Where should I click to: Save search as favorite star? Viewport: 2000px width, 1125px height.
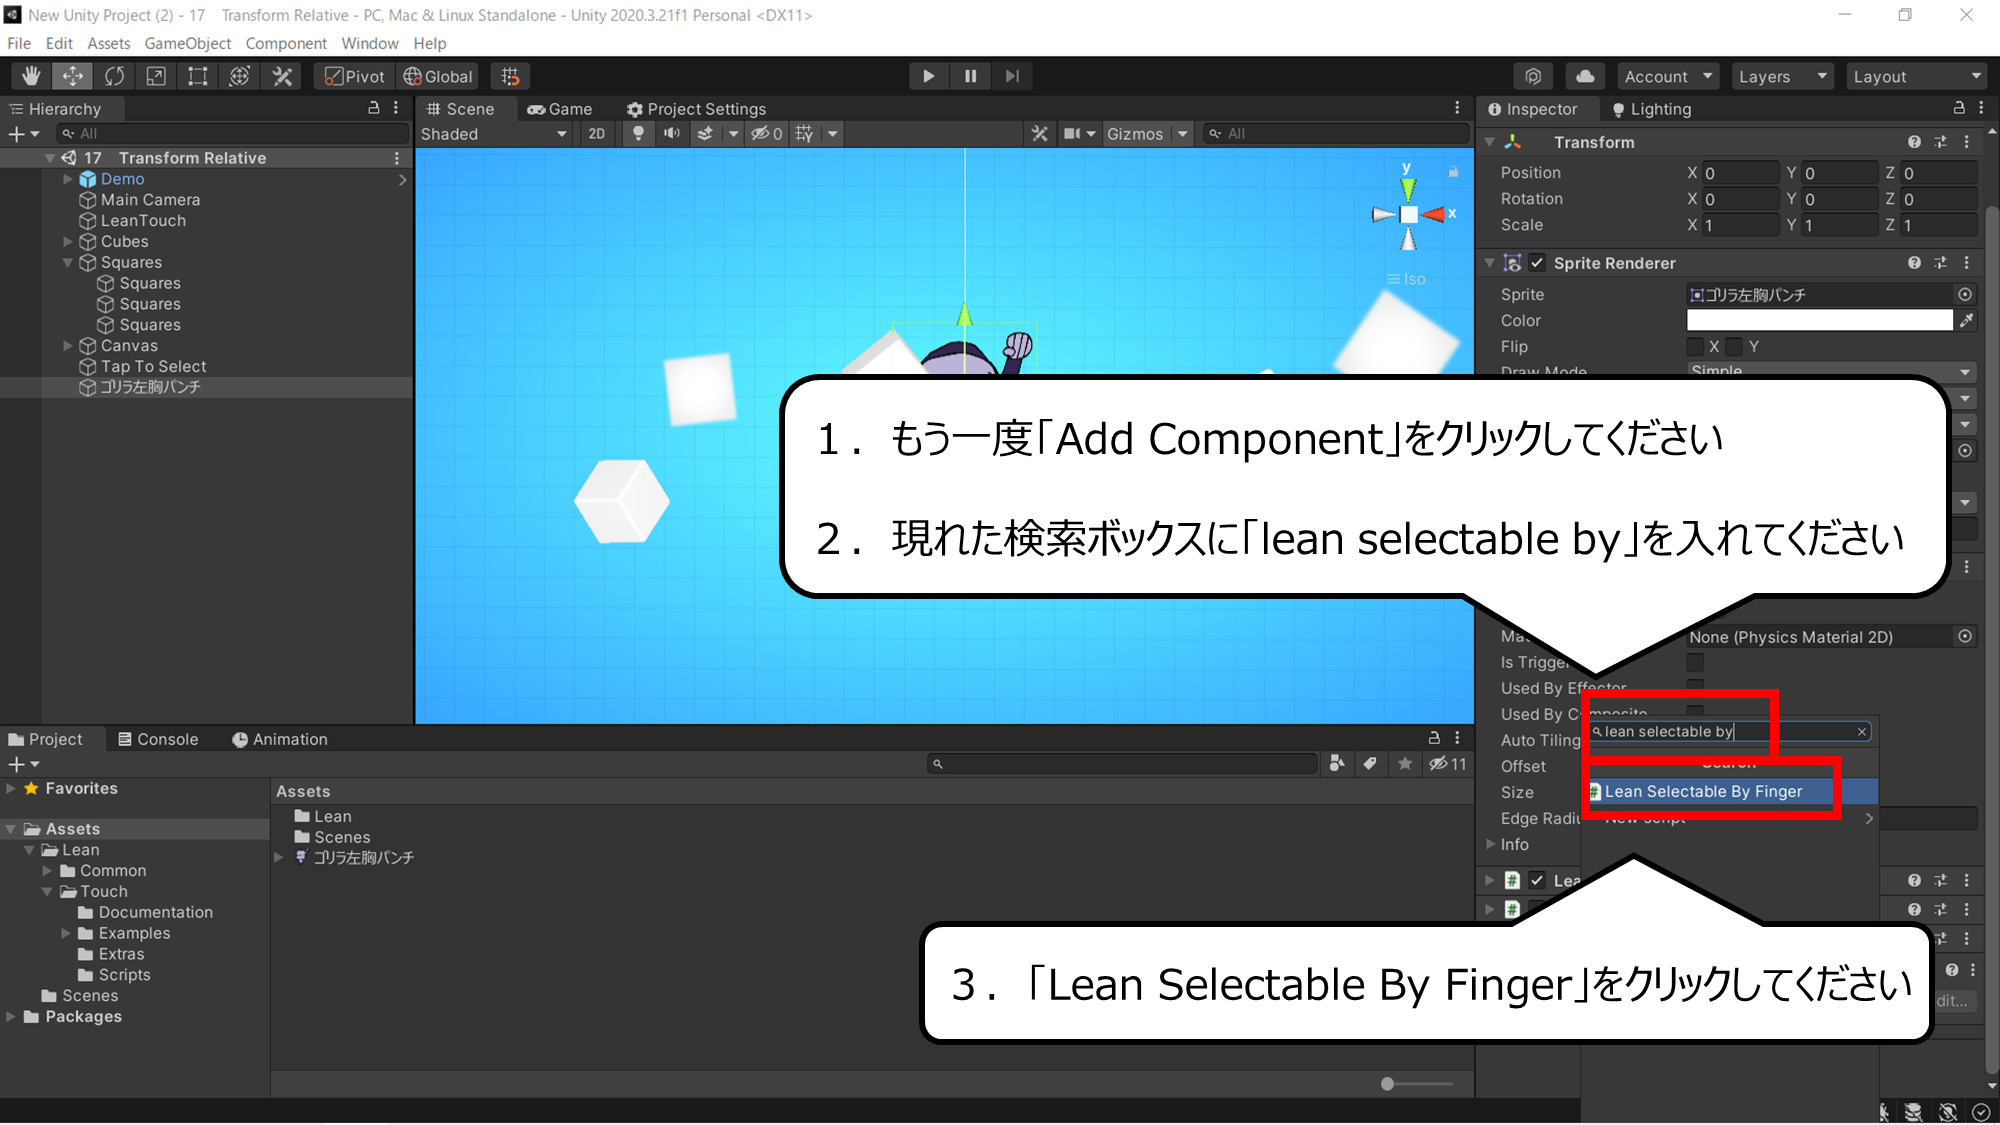click(1405, 763)
